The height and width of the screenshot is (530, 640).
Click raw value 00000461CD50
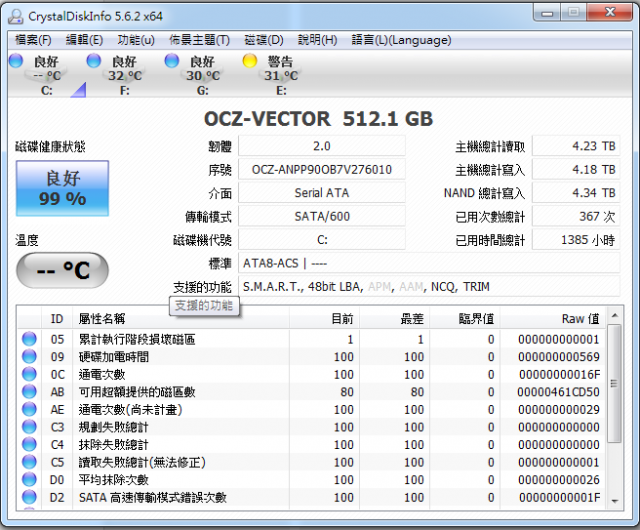pos(558,392)
